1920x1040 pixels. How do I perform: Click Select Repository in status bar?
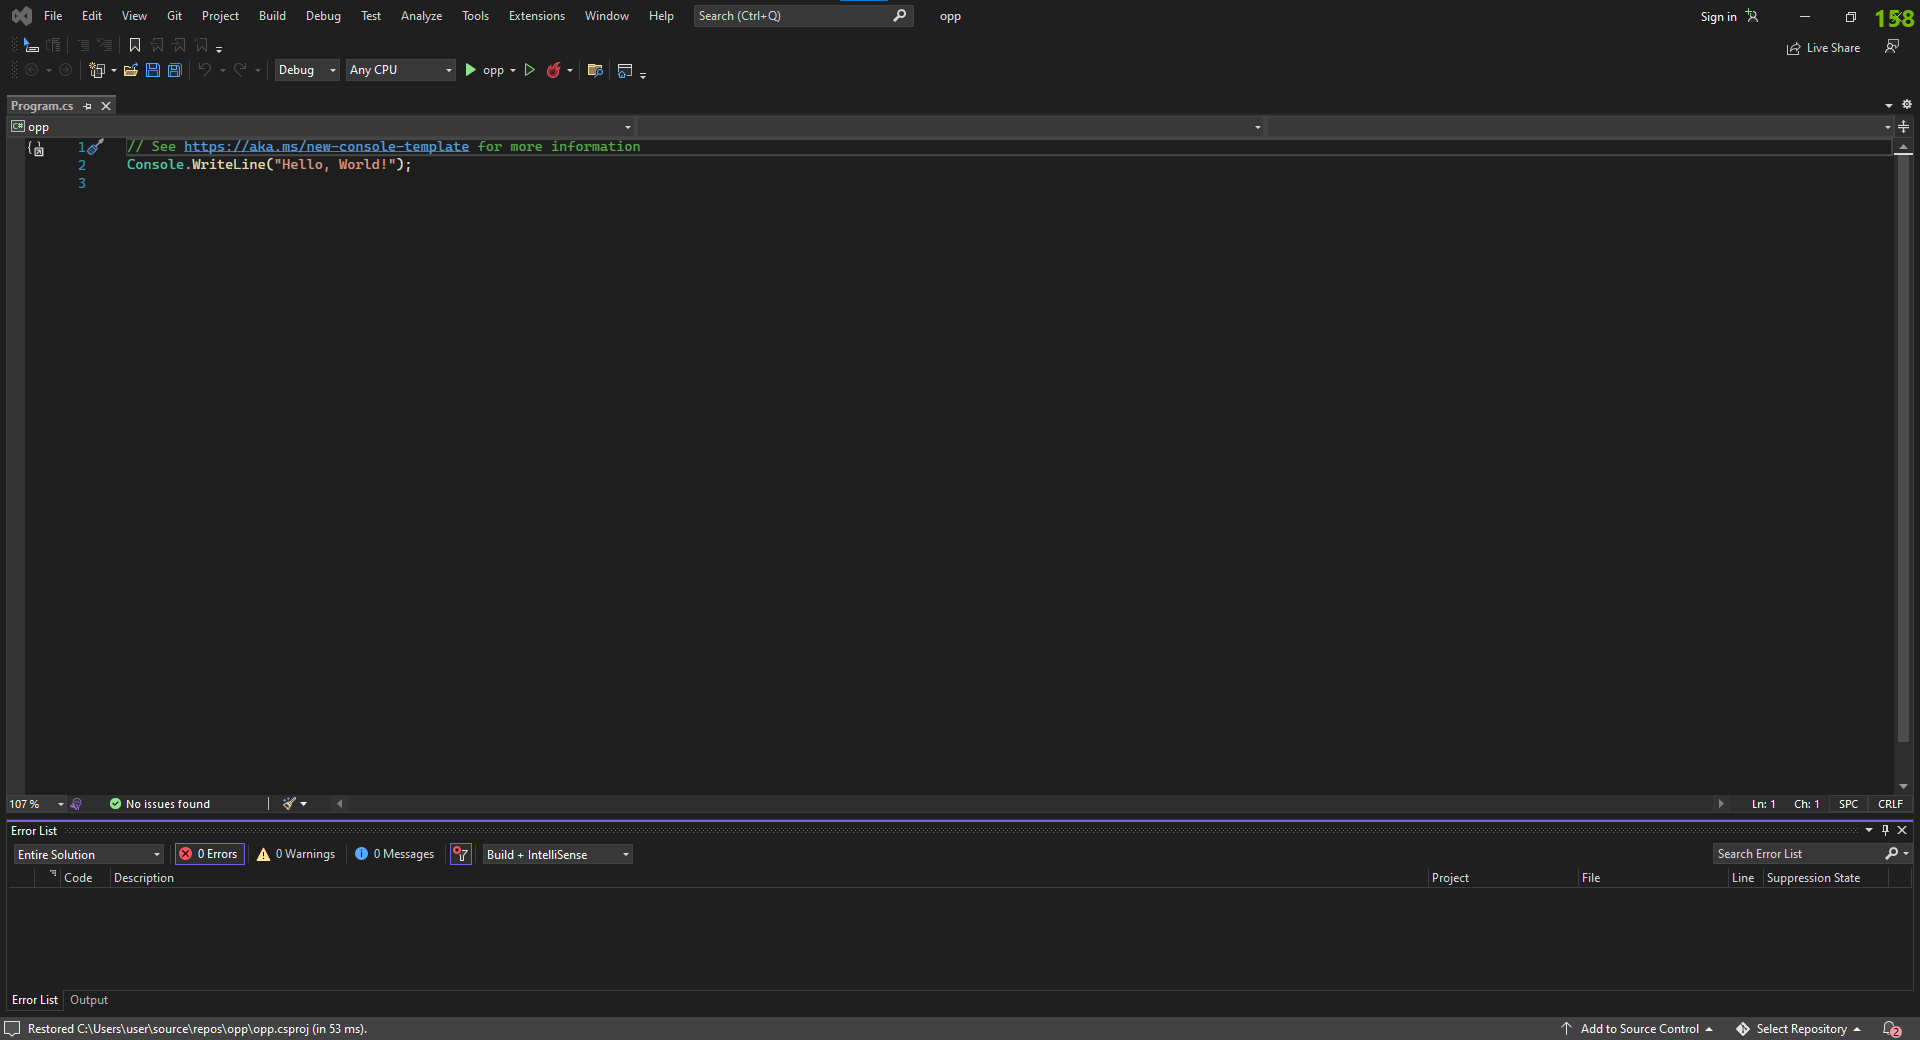click(1799, 1029)
